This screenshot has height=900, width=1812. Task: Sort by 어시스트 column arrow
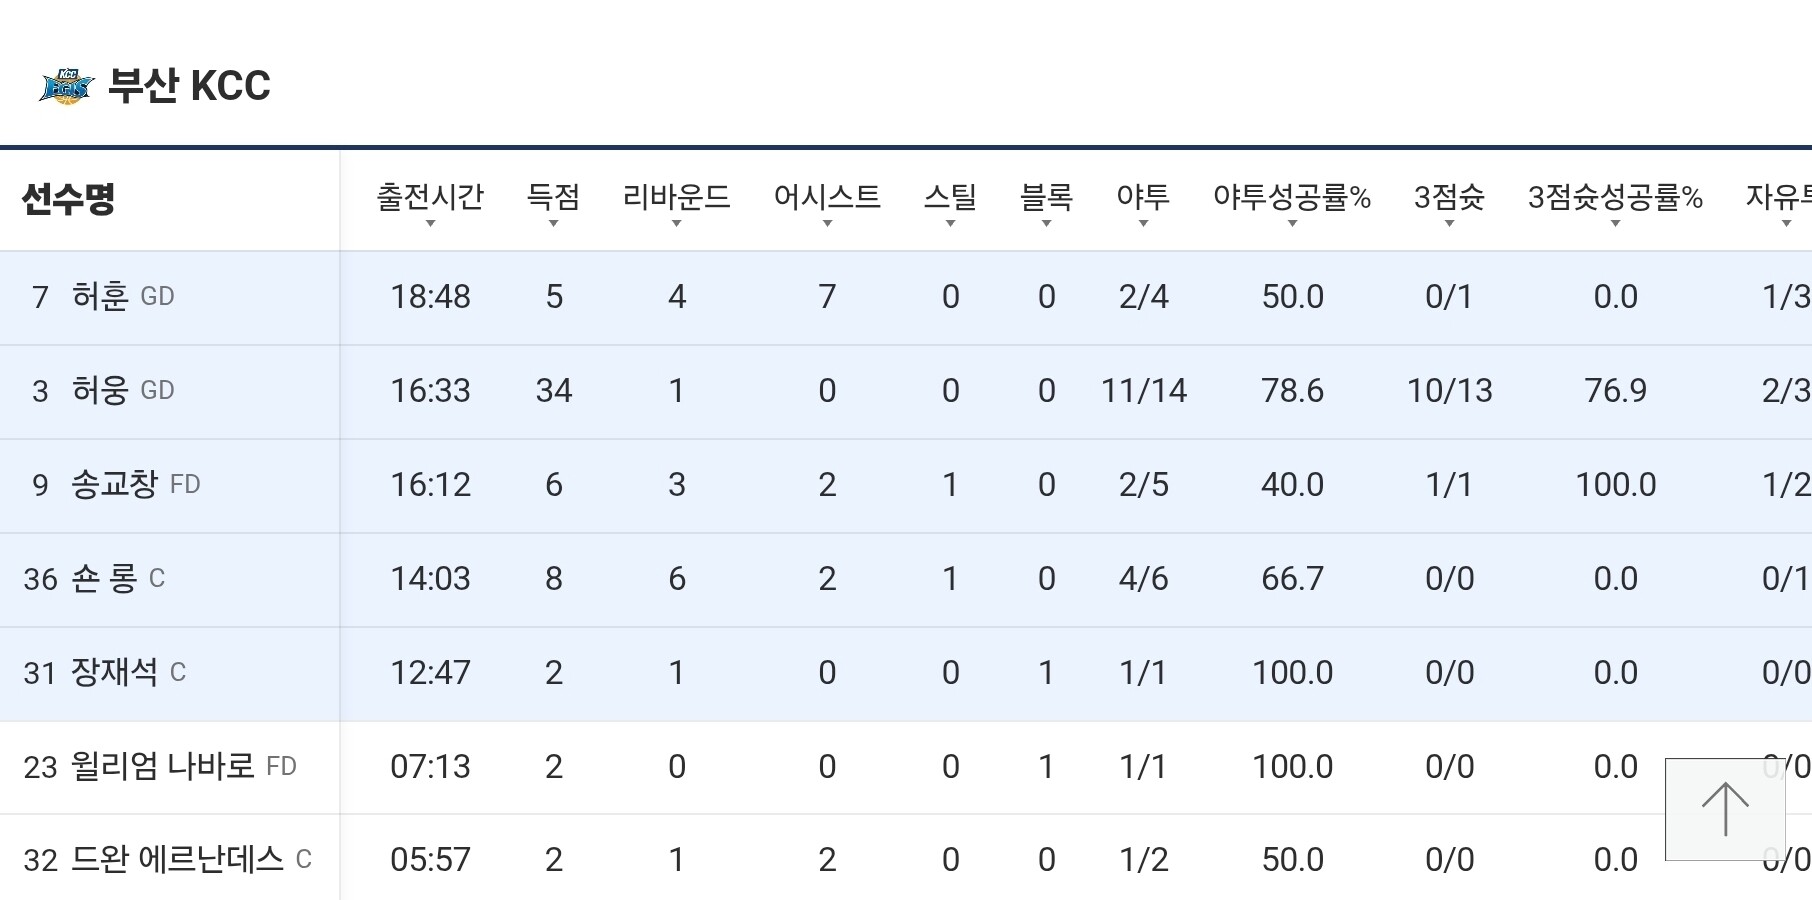[x=827, y=223]
